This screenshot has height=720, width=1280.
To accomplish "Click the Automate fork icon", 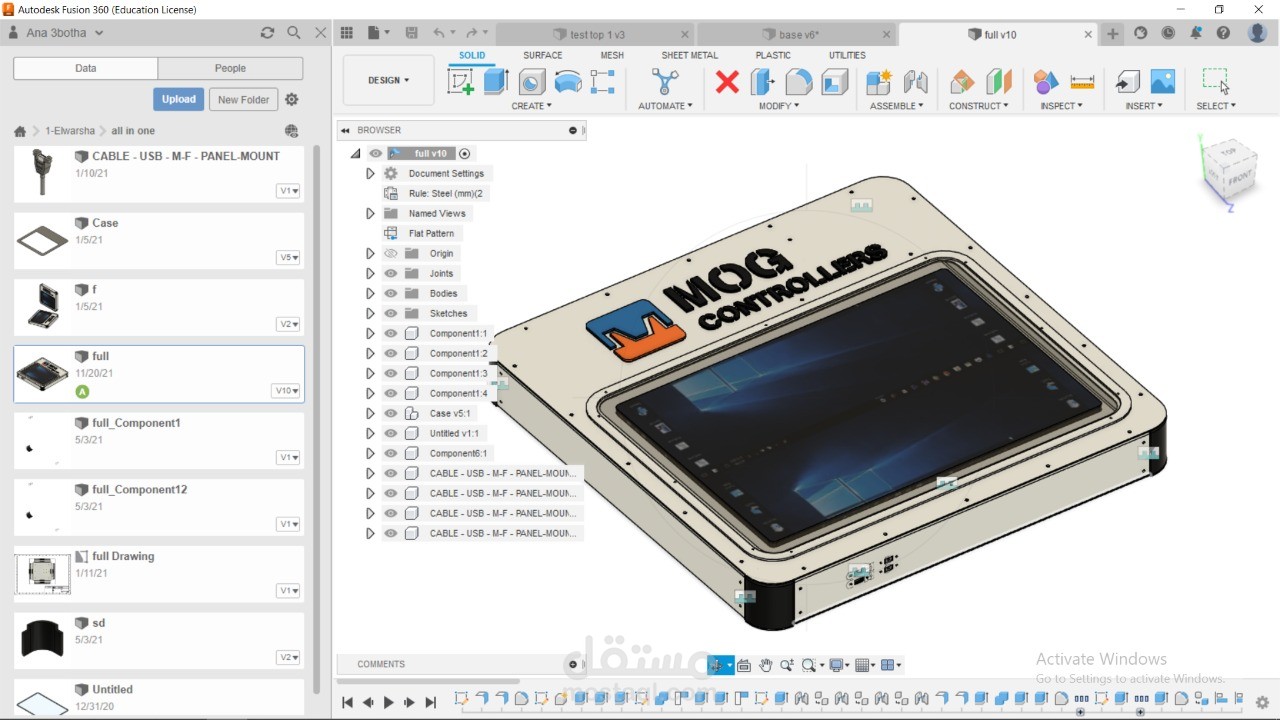I will tap(665, 82).
